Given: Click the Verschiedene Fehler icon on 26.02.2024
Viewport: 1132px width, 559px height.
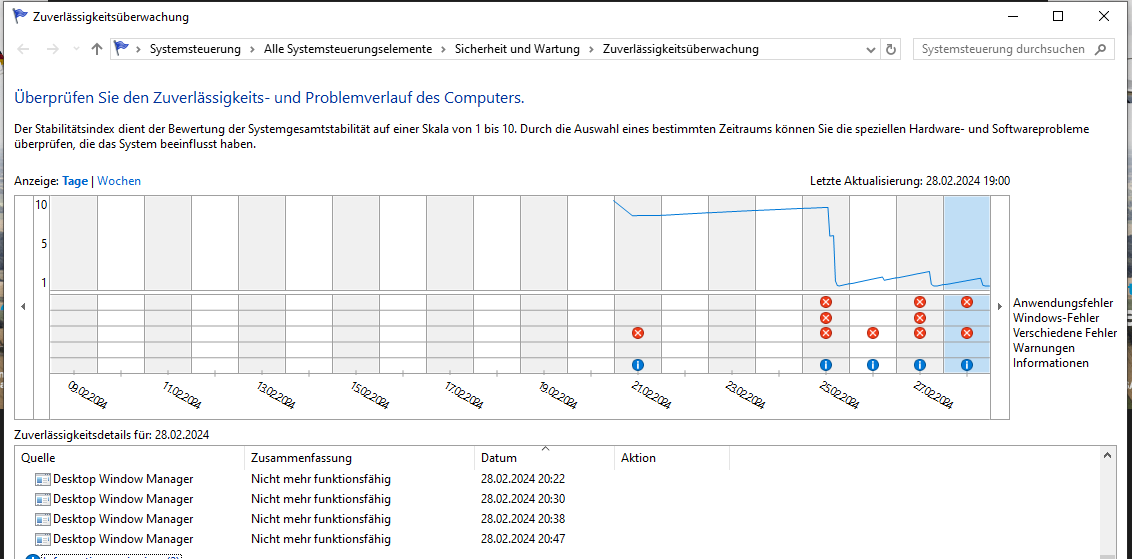Looking at the screenshot, I should (x=873, y=333).
